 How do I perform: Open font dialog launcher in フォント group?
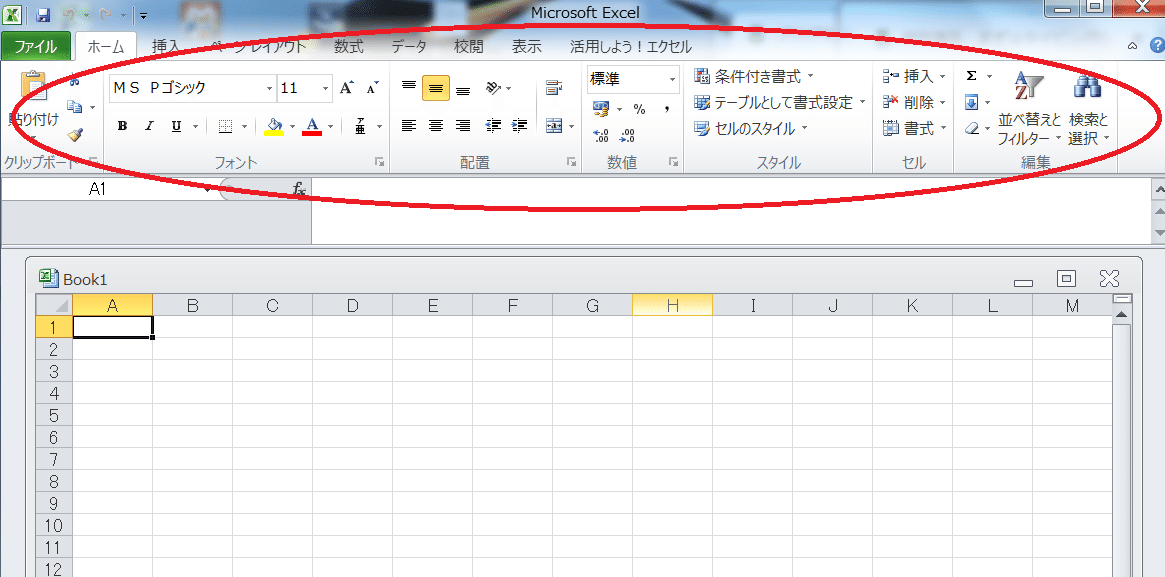click(x=380, y=161)
